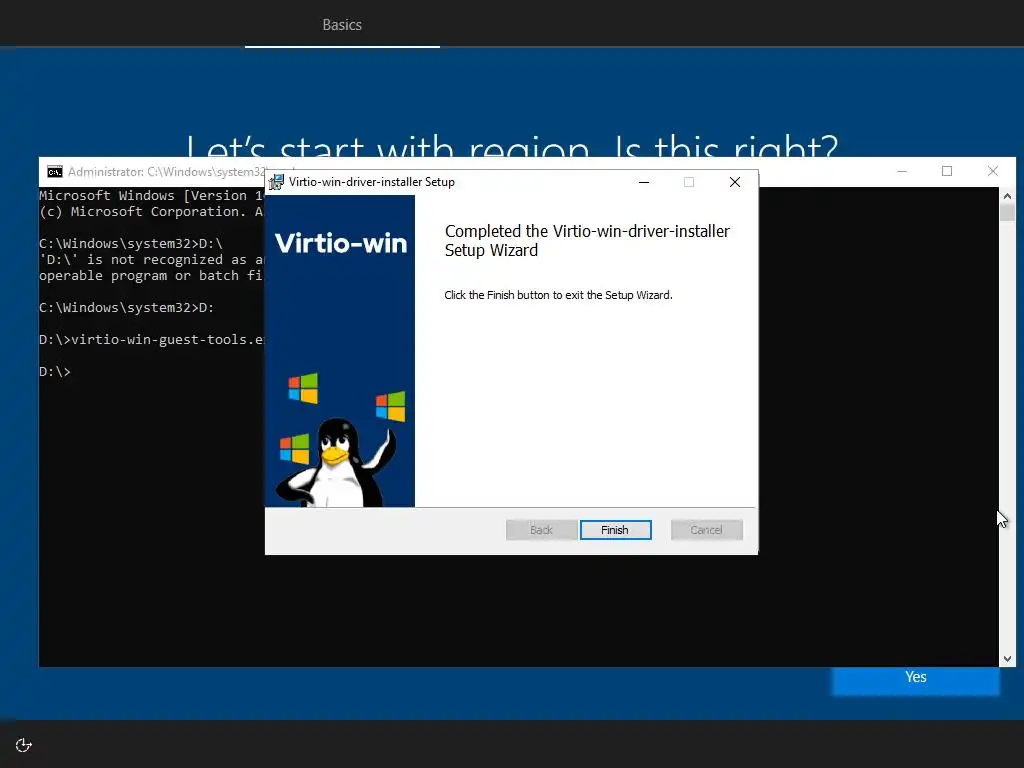Minimize the Administrator Command Prompt window
The height and width of the screenshot is (768, 1024).
(902, 171)
